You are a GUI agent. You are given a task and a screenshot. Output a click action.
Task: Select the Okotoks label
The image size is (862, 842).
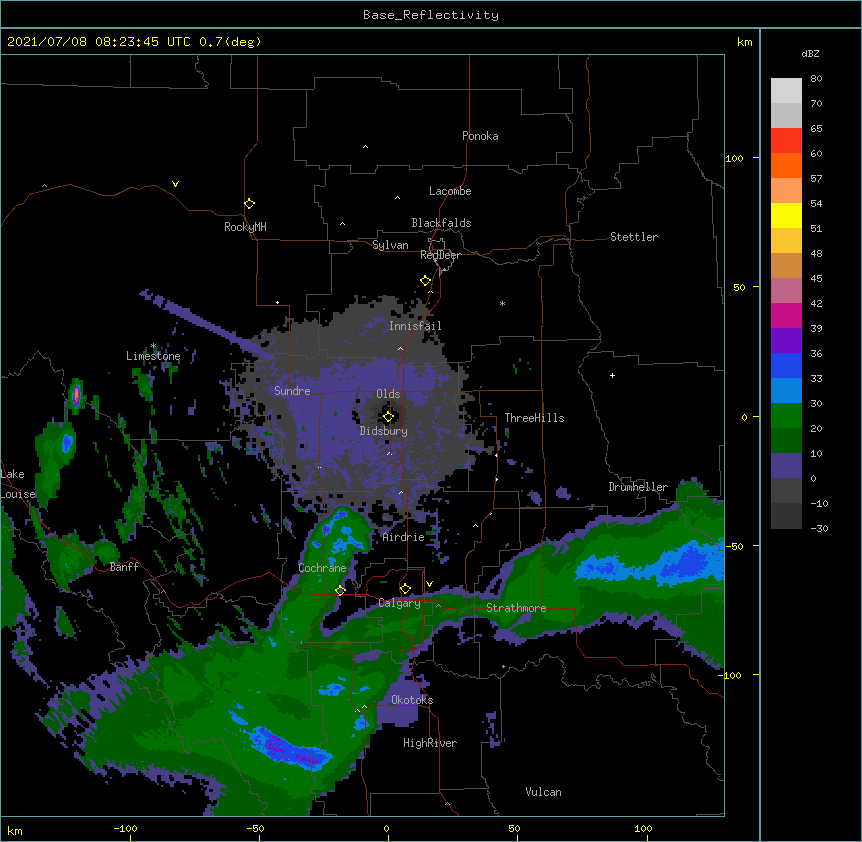[x=412, y=700]
